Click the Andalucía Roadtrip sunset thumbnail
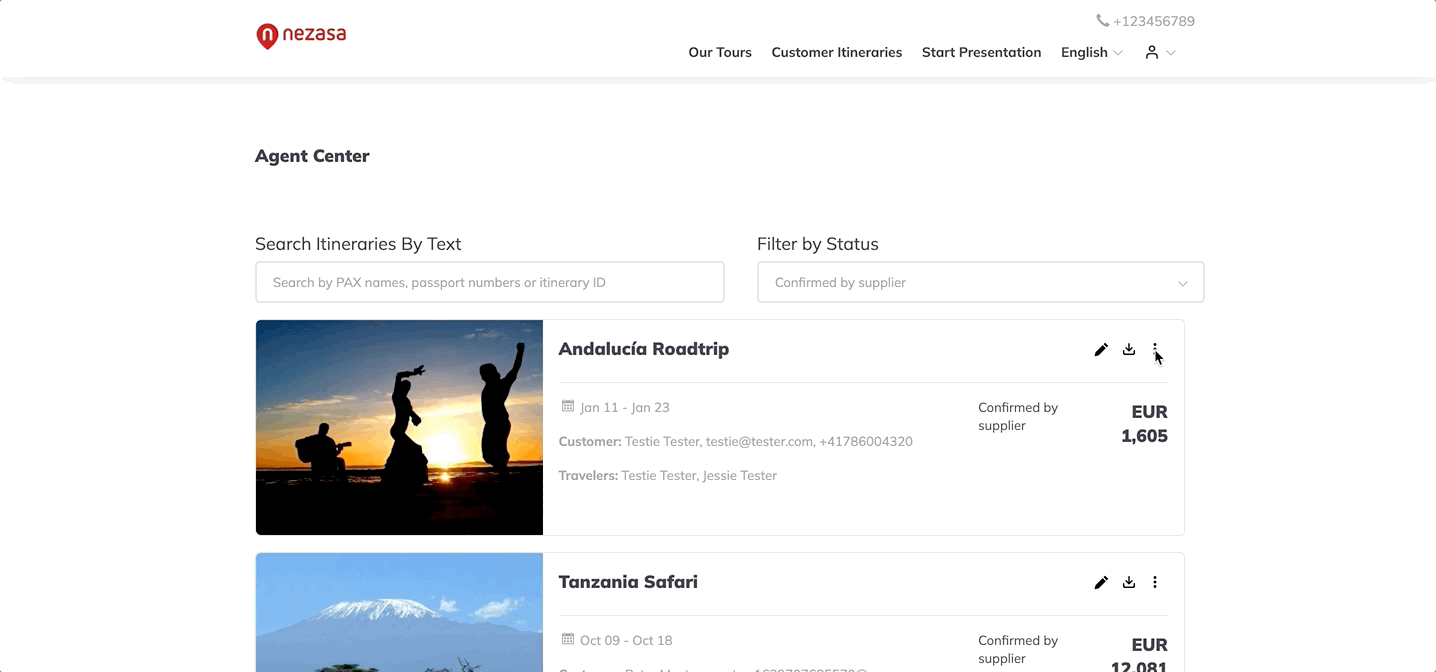The width and height of the screenshot is (1436, 672). pyautogui.click(x=399, y=427)
